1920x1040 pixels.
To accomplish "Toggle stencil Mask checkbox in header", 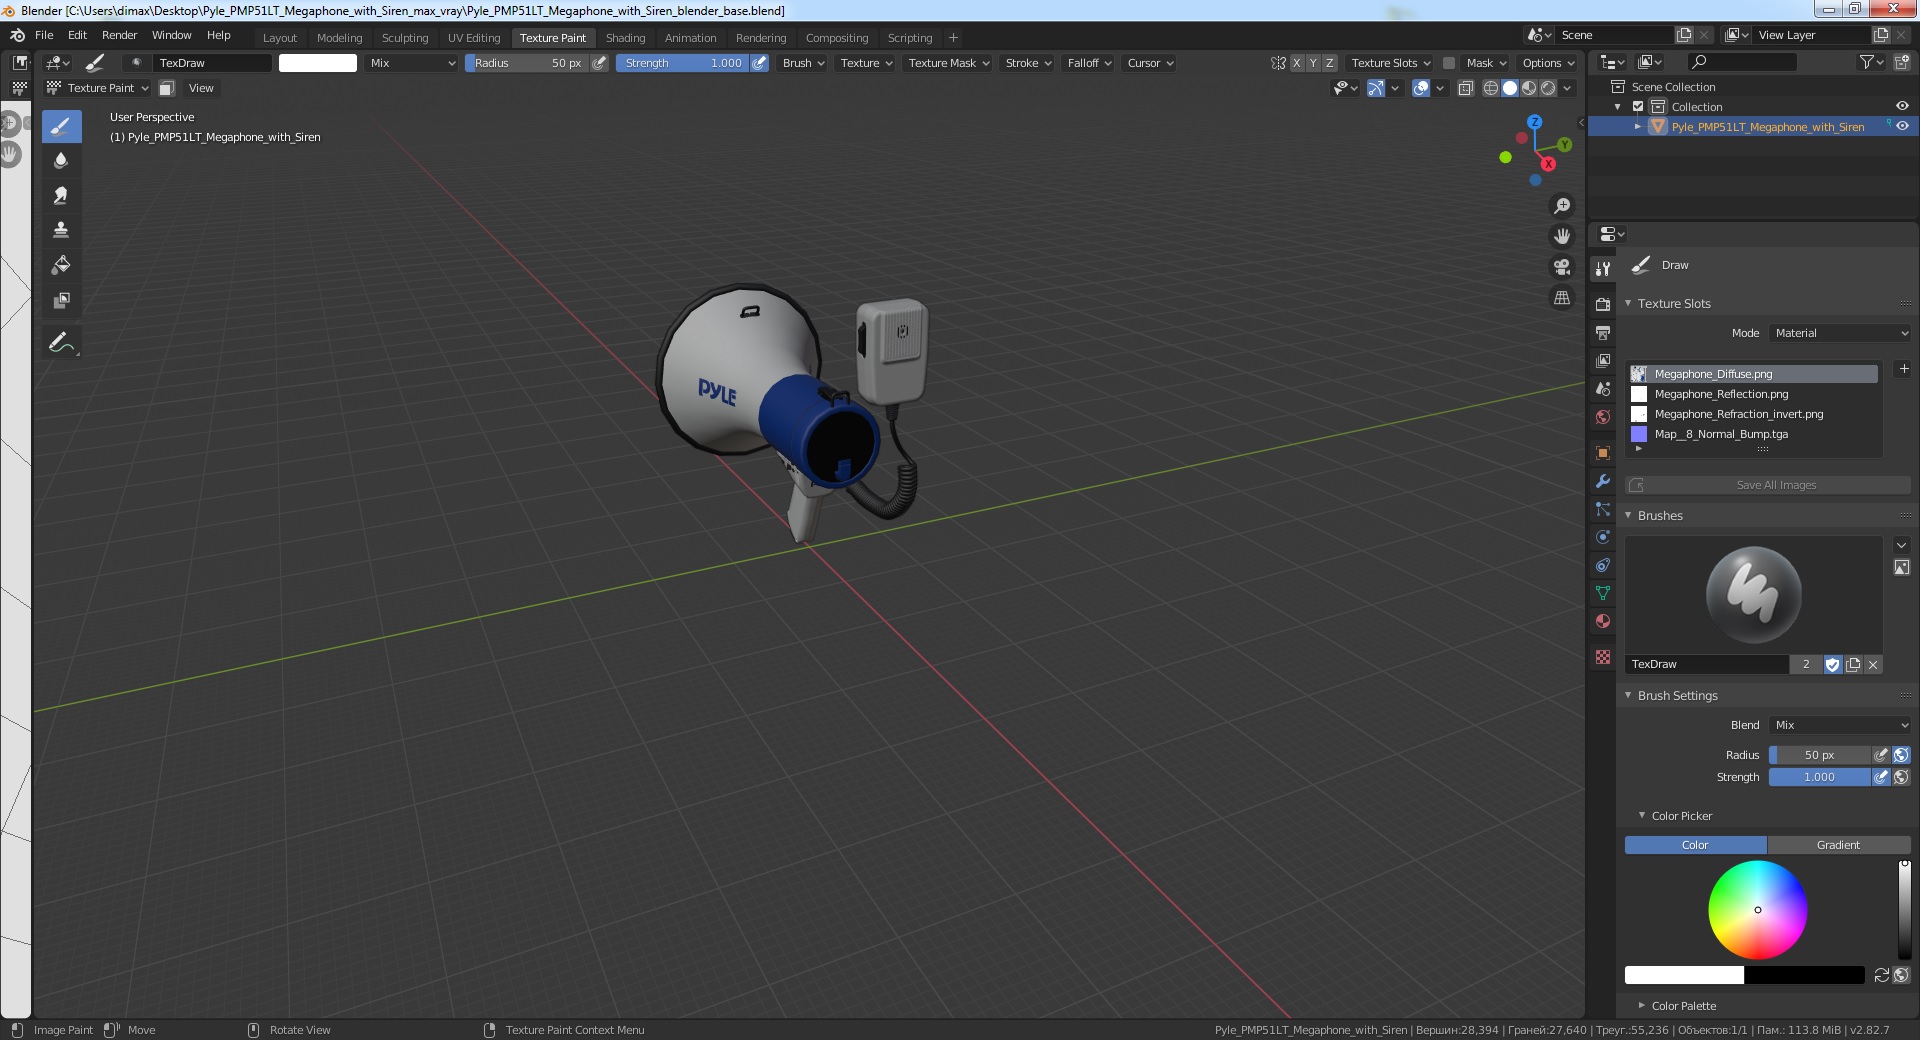I will (x=1448, y=63).
